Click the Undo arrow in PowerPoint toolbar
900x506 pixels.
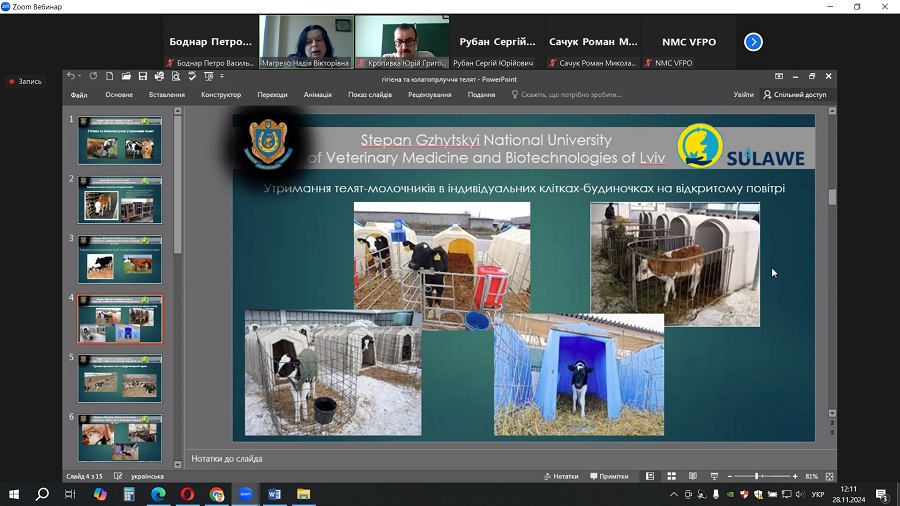(70, 76)
